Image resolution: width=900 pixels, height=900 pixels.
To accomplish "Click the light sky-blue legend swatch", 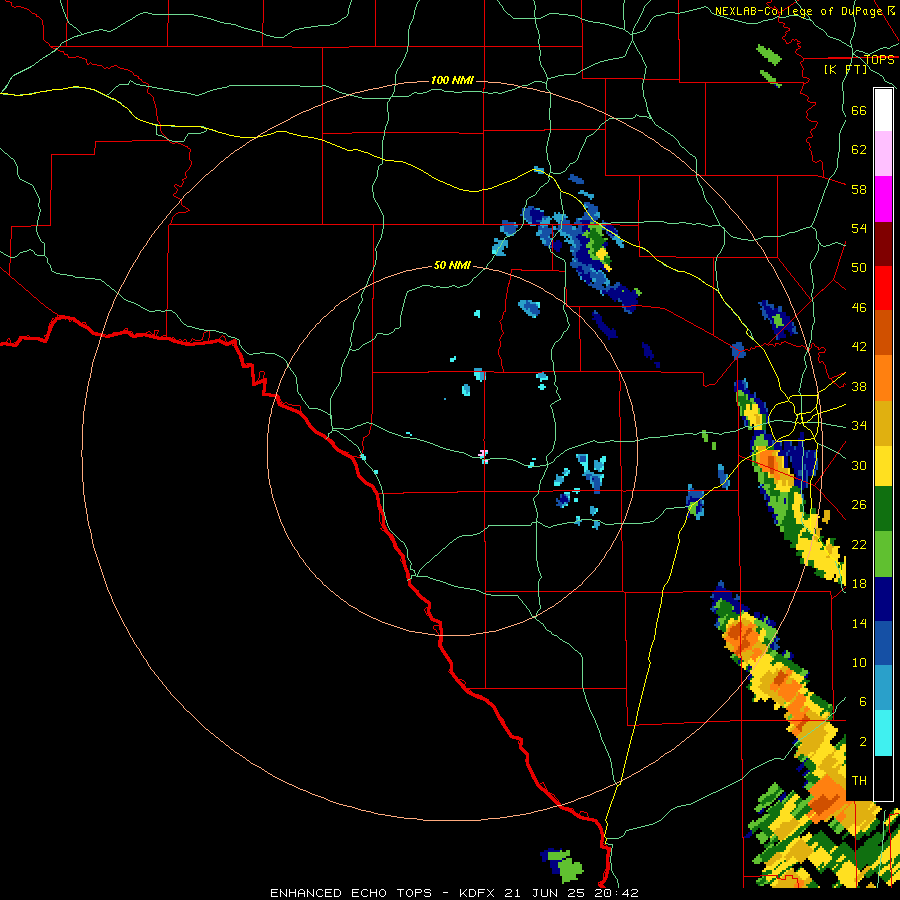I will pyautogui.click(x=883, y=688).
